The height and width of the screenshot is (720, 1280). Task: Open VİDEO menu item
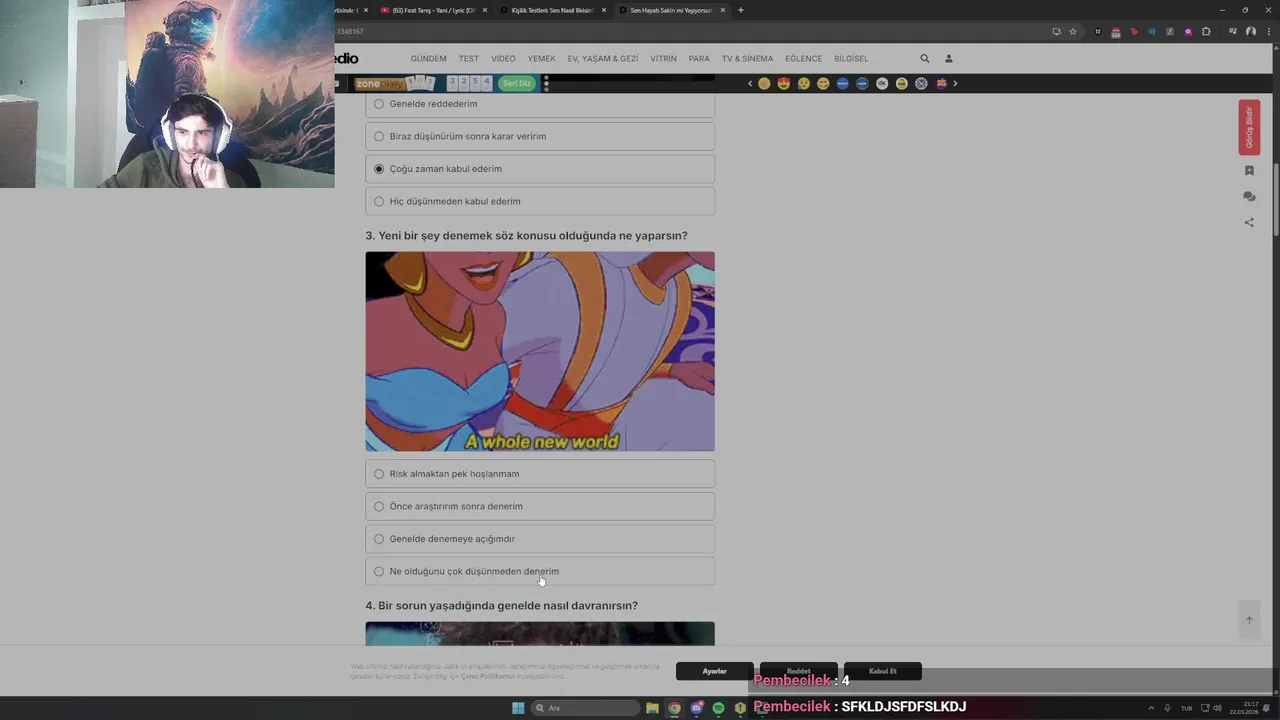[503, 59]
